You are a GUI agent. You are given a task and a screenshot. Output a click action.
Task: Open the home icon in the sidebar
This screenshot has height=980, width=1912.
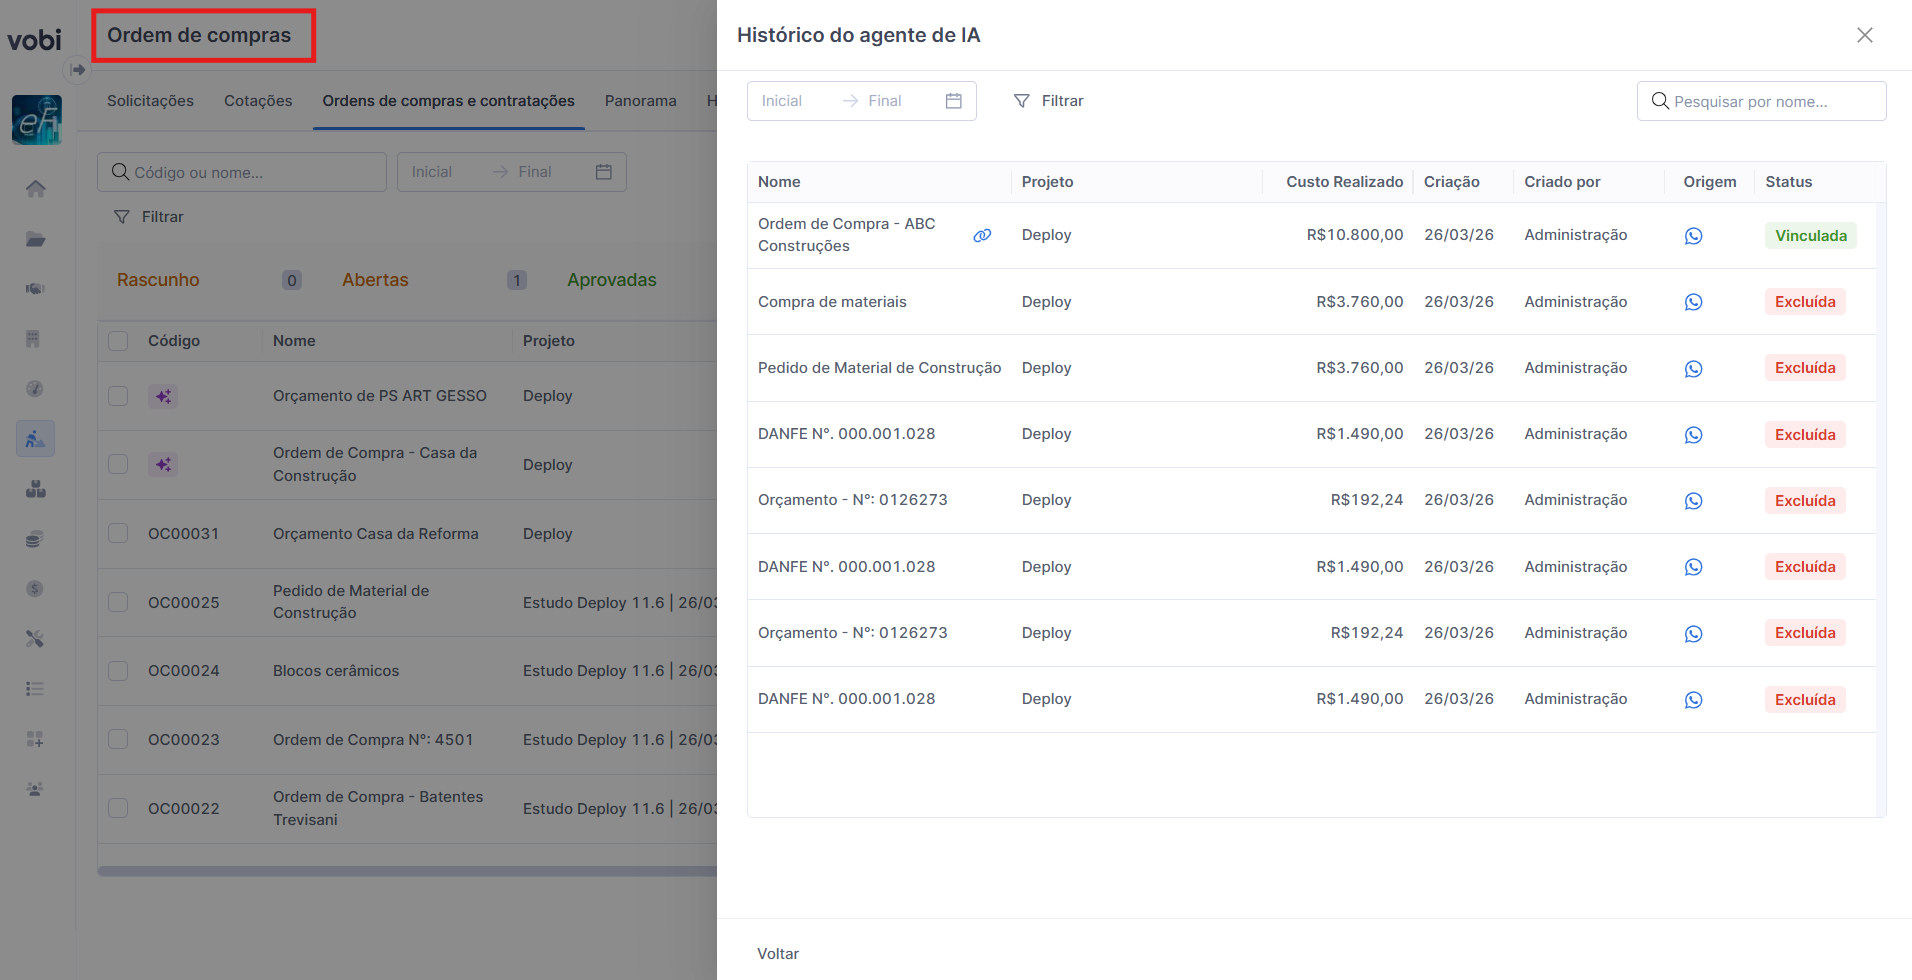(36, 189)
